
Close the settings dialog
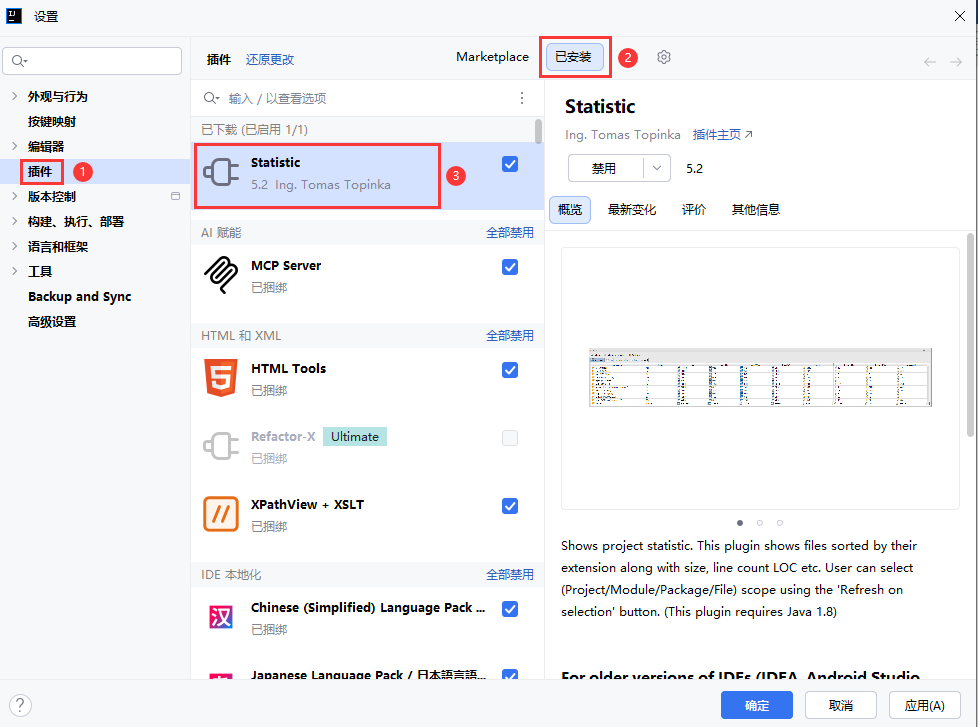coord(960,16)
